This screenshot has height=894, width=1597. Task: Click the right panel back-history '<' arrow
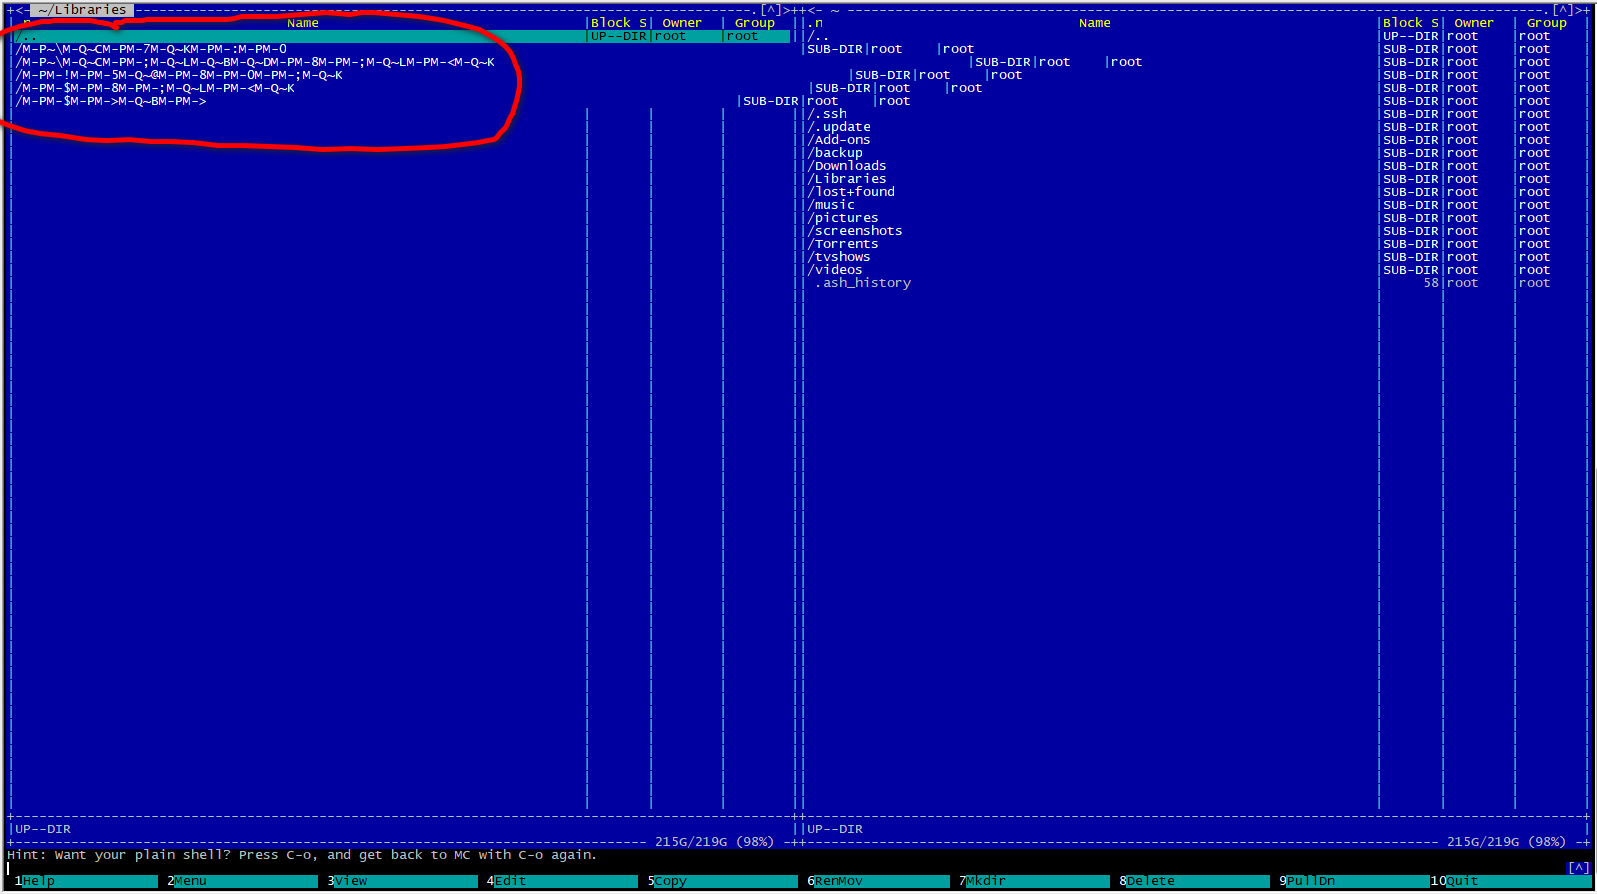coord(811,10)
